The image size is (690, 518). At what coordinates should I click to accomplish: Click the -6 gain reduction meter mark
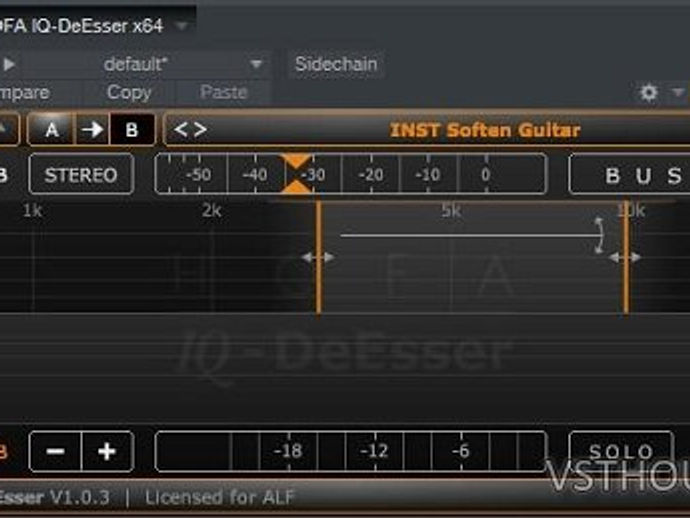point(461,451)
